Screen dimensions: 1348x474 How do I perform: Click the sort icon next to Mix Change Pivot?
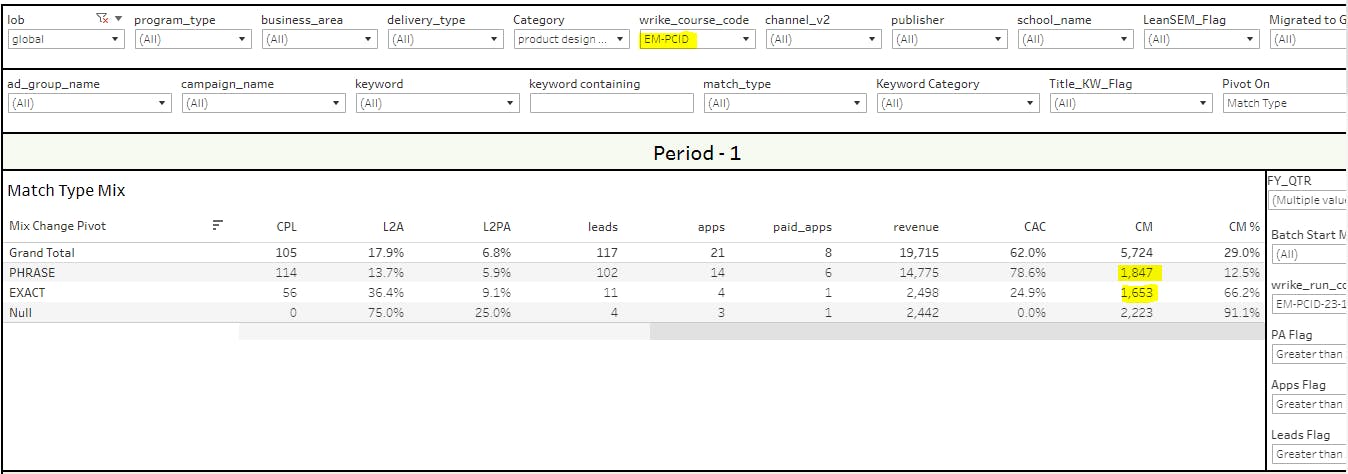tap(217, 226)
